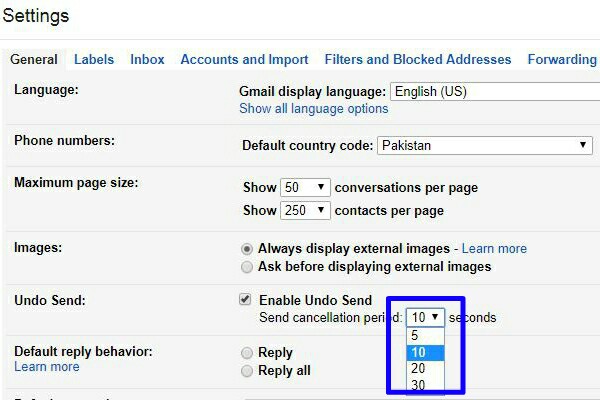Click the Images: setting label
The image size is (600, 400).
(x=38, y=248)
